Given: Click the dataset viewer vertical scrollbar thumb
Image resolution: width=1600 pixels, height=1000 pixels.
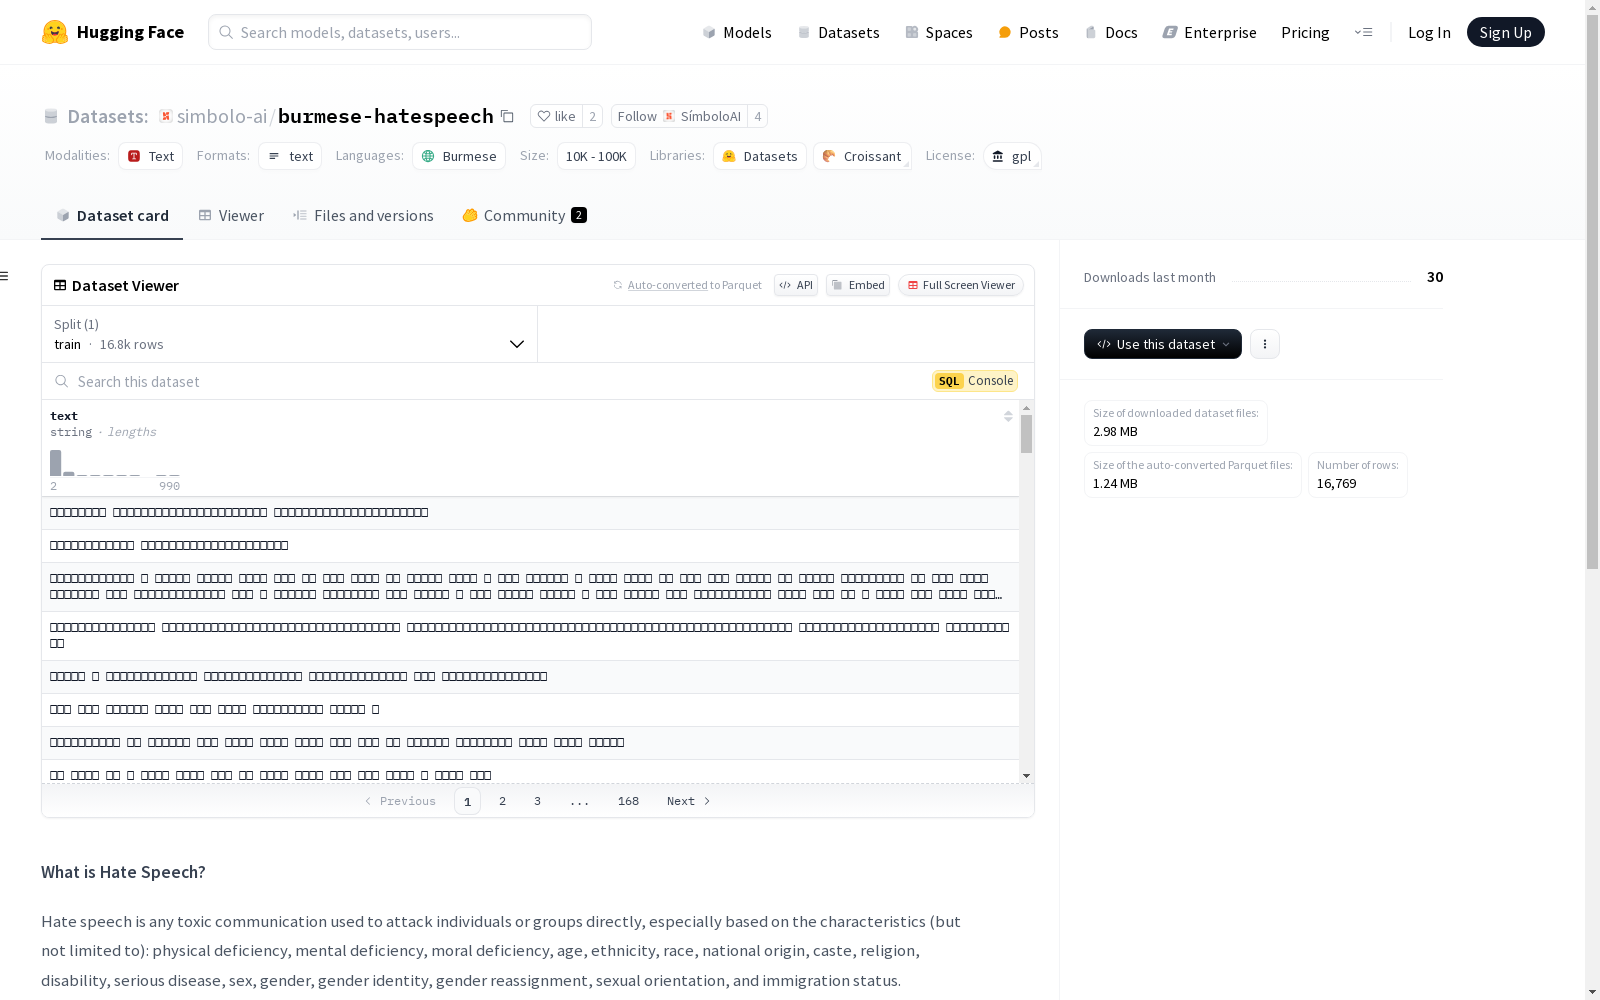Looking at the screenshot, I should (1026, 434).
